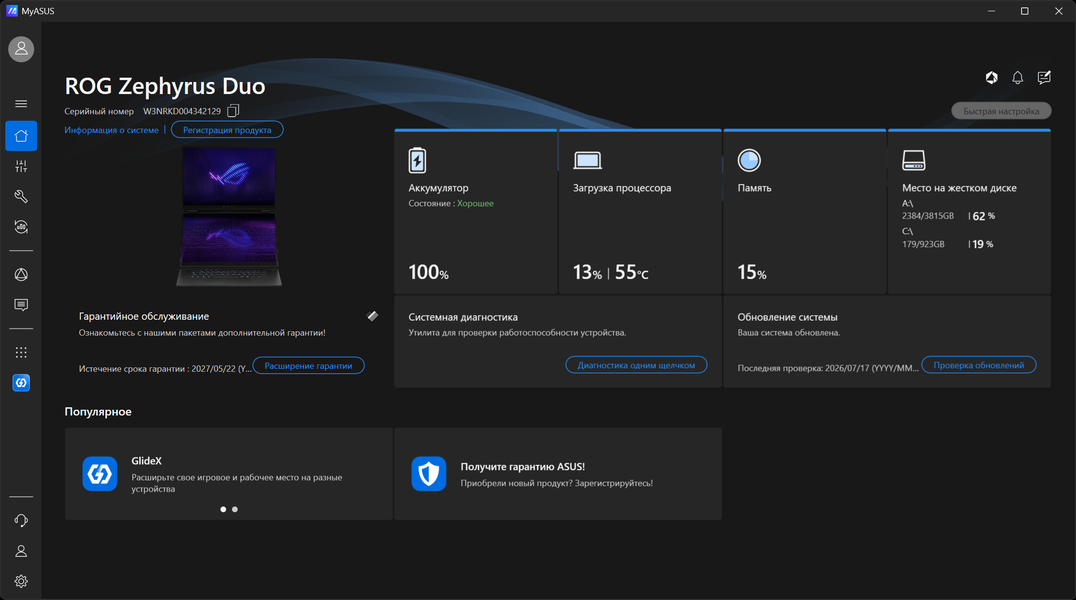Open the wrench maintenance icon in sidebar
The width and height of the screenshot is (1076, 600).
click(21, 196)
